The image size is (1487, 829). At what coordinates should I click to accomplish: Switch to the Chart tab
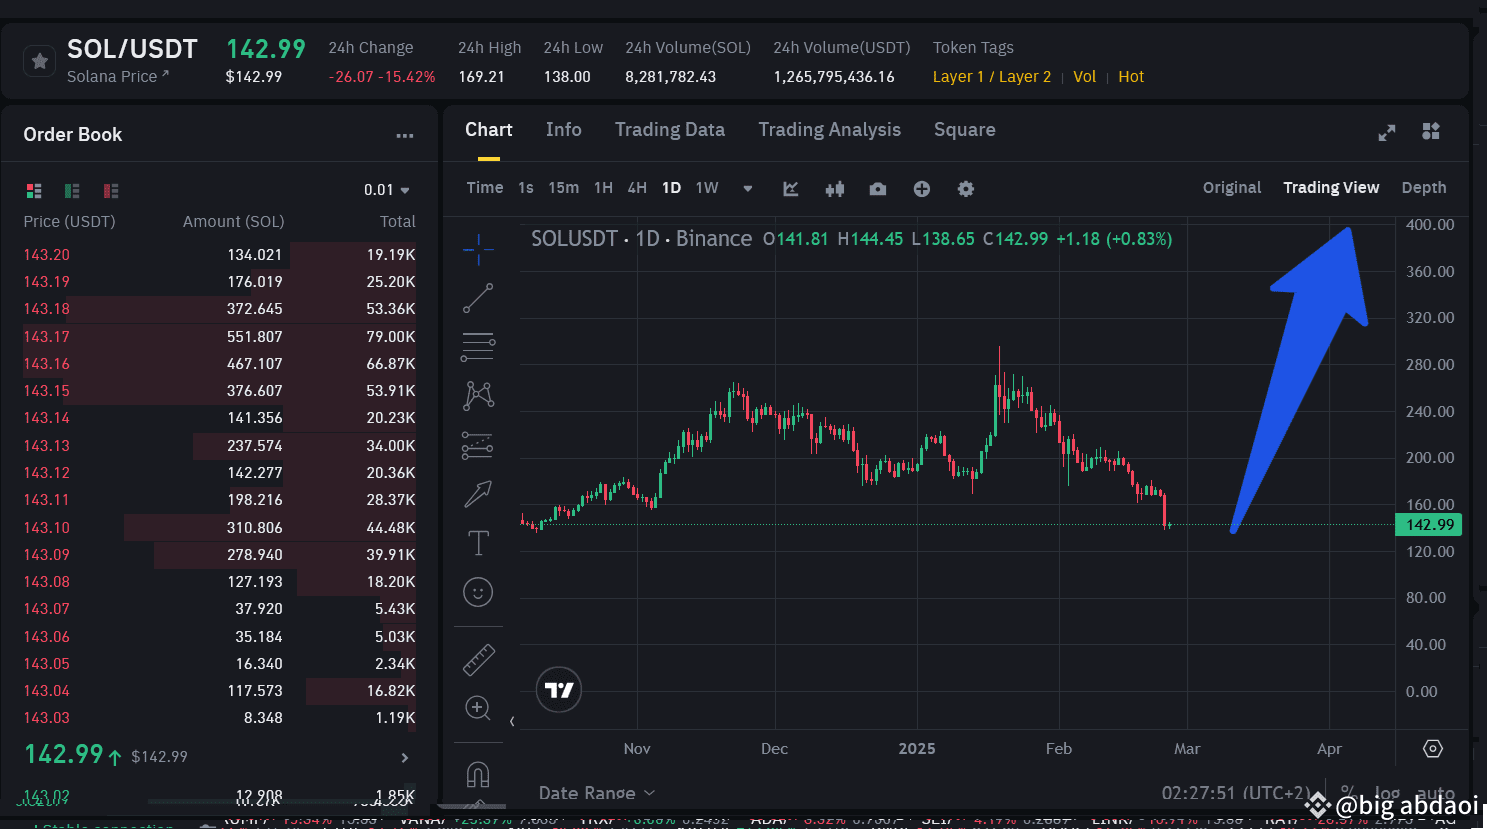488,130
